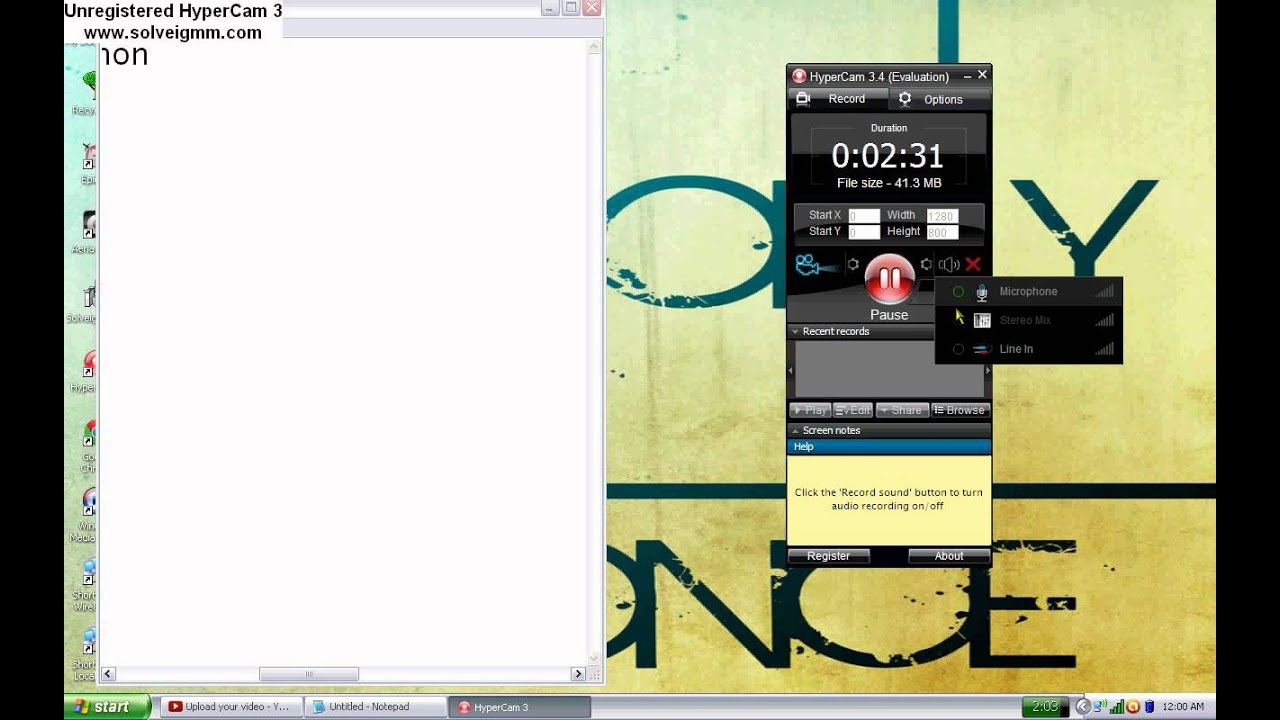Click the 0:02:31 duration display
Image resolution: width=1280 pixels, height=720 pixels.
pos(888,156)
